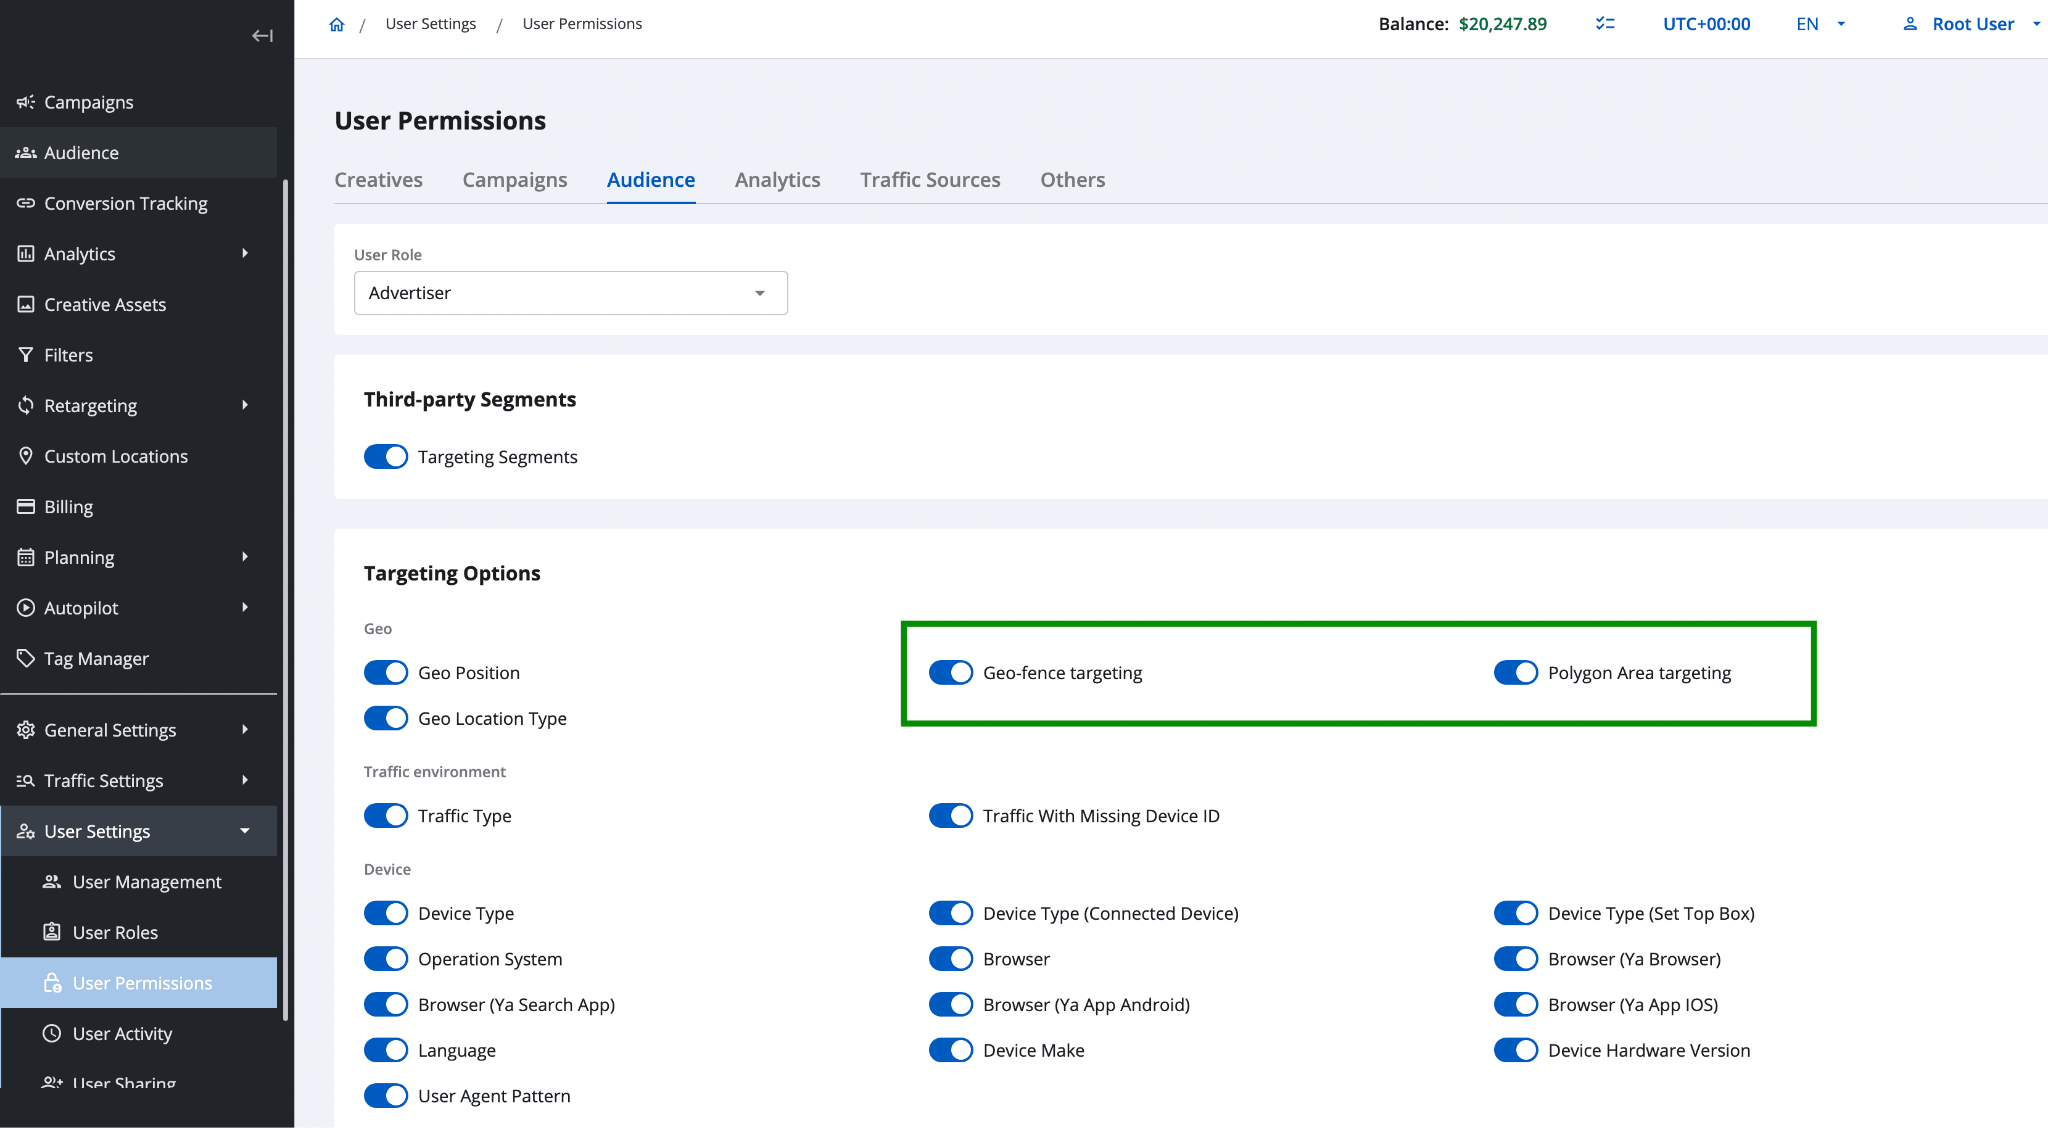Click the Tag Manager tag icon

pos(26,658)
